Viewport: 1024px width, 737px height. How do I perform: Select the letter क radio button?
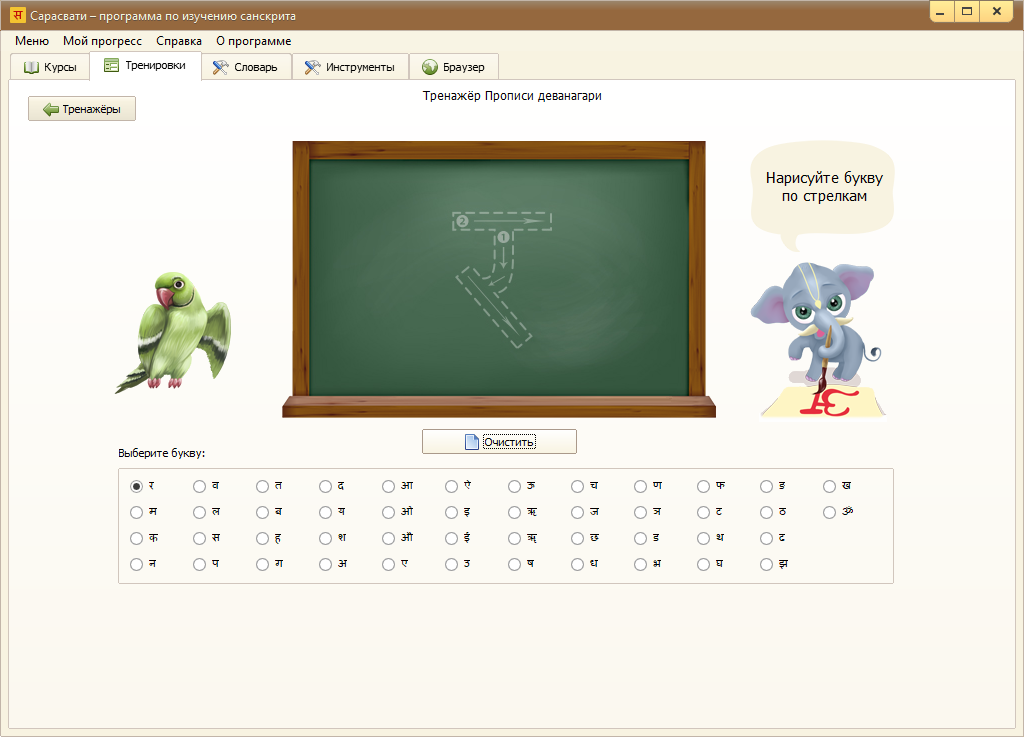tap(137, 538)
